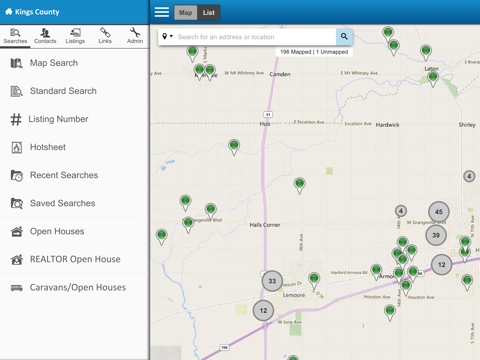
Task: Click the magnifier search button
Action: point(344,36)
